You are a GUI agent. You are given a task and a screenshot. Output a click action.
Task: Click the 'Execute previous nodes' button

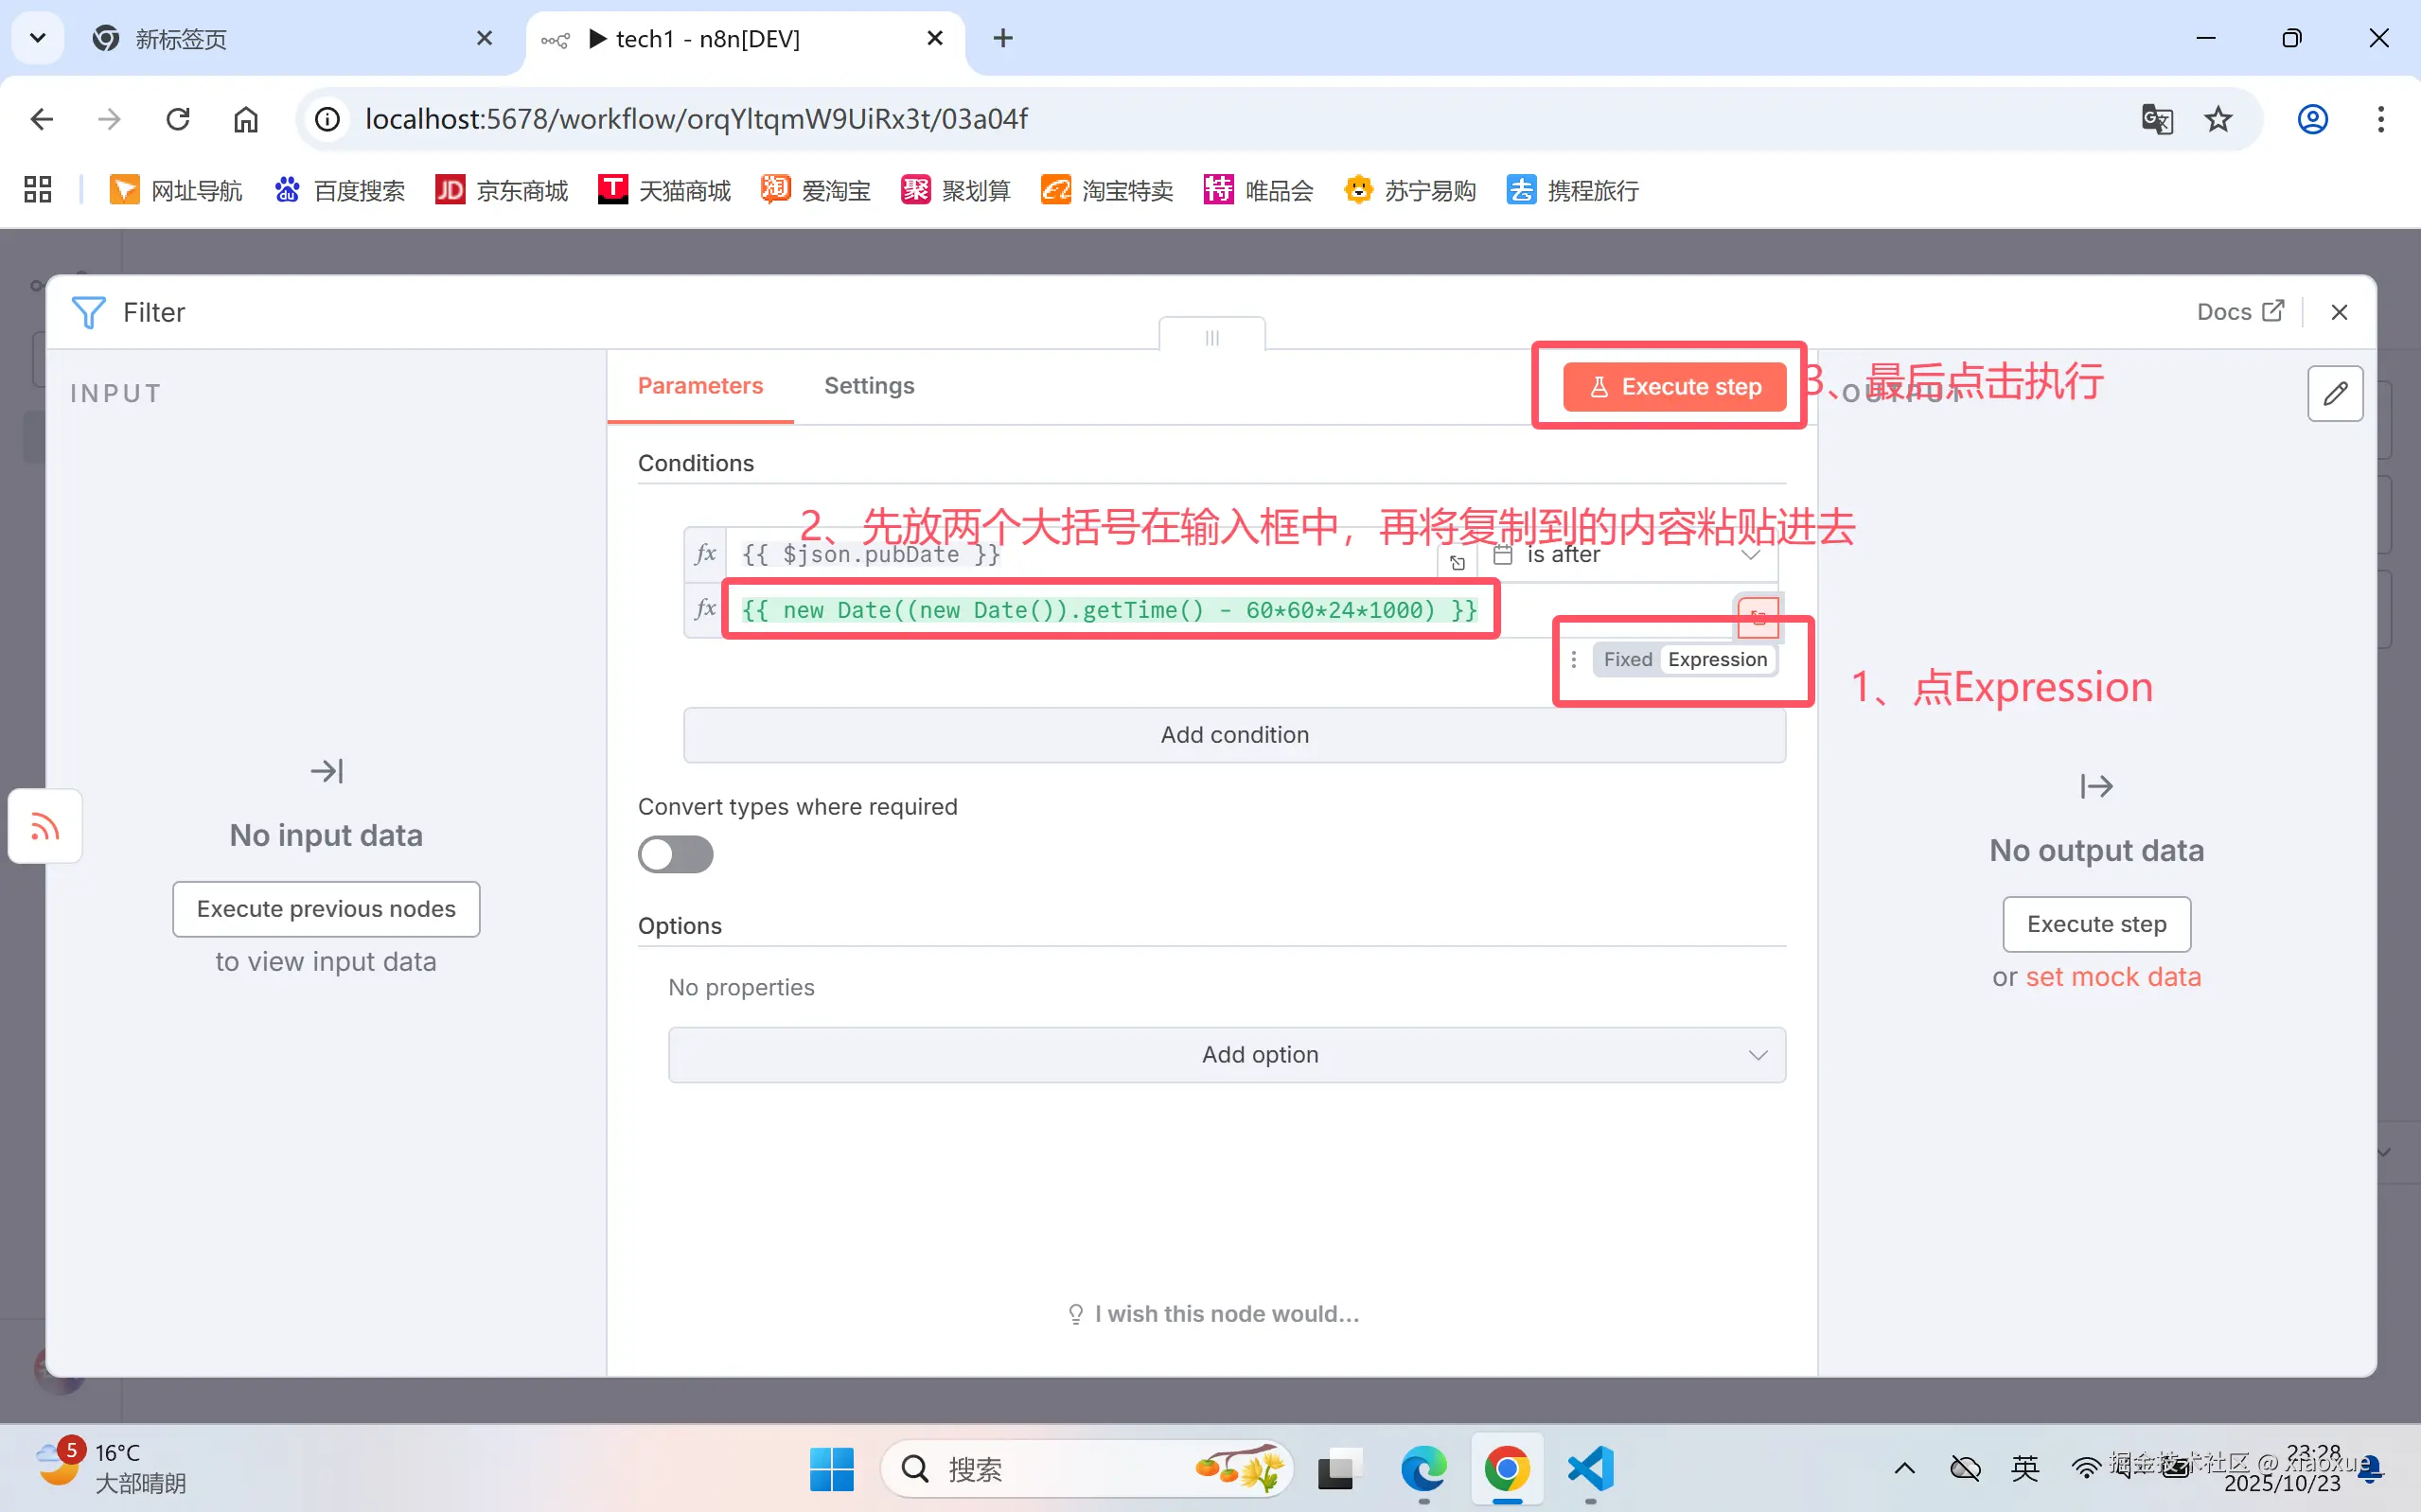point(326,909)
